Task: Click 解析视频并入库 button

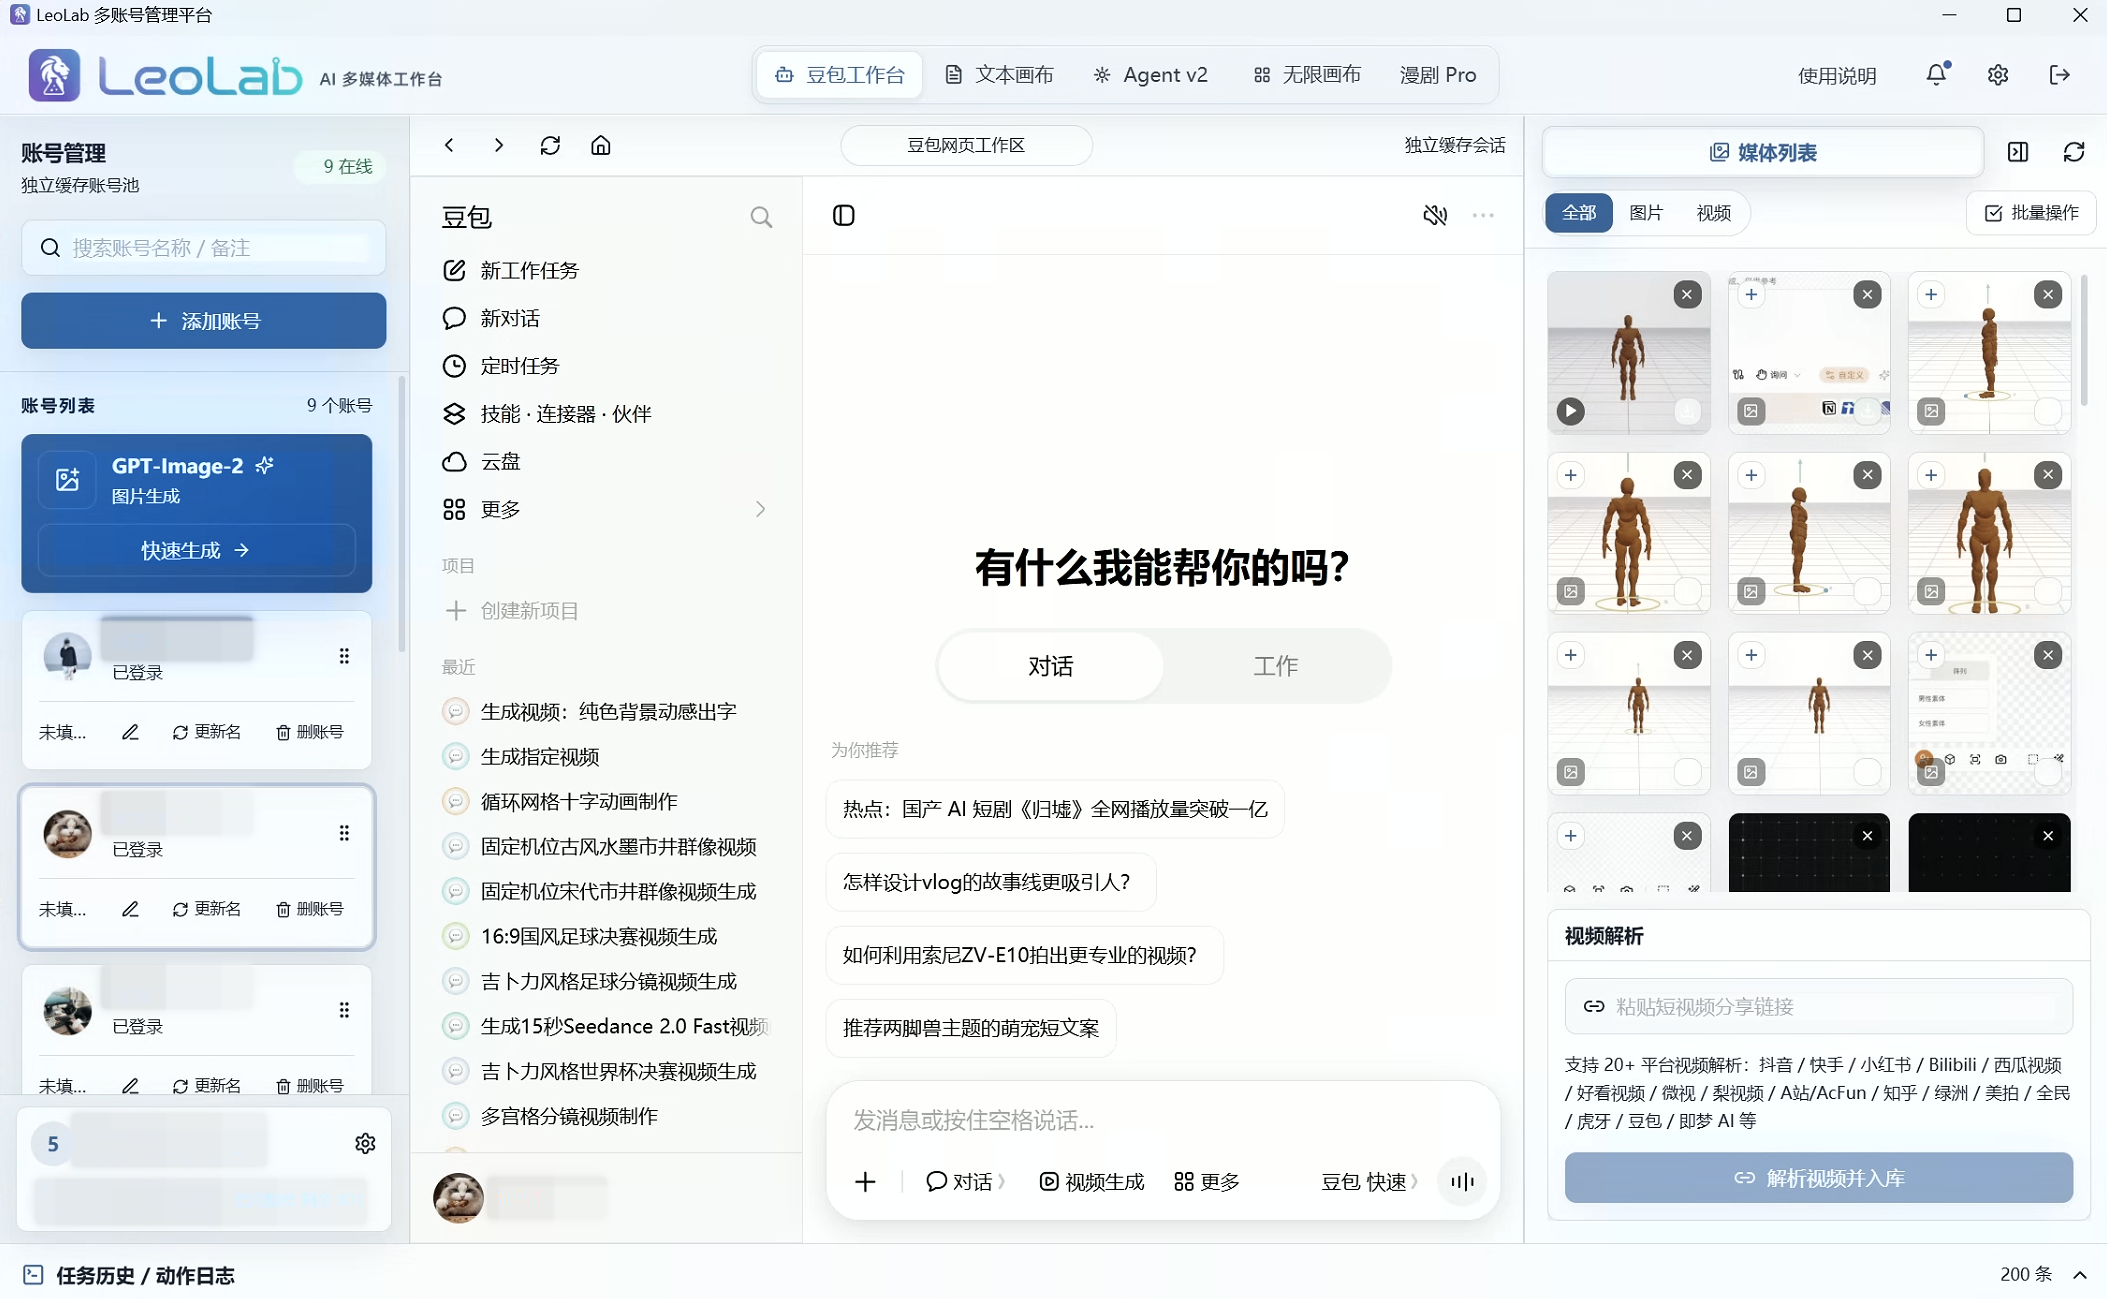Action: coord(1819,1178)
